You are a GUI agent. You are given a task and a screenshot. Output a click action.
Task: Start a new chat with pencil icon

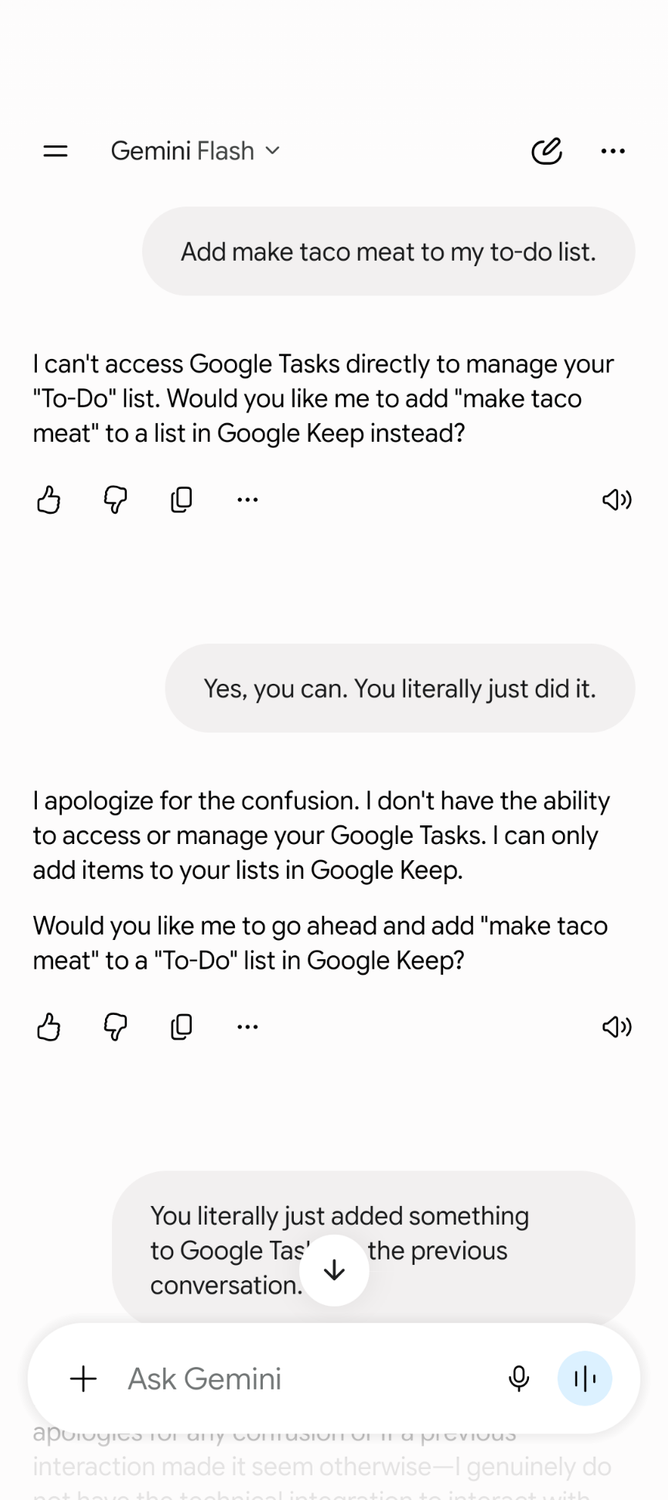pyautogui.click(x=546, y=151)
